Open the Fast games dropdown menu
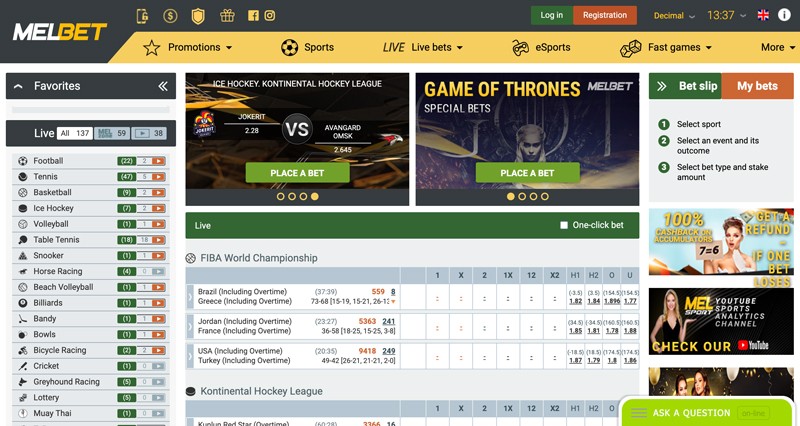The image size is (800, 426). tap(666, 48)
